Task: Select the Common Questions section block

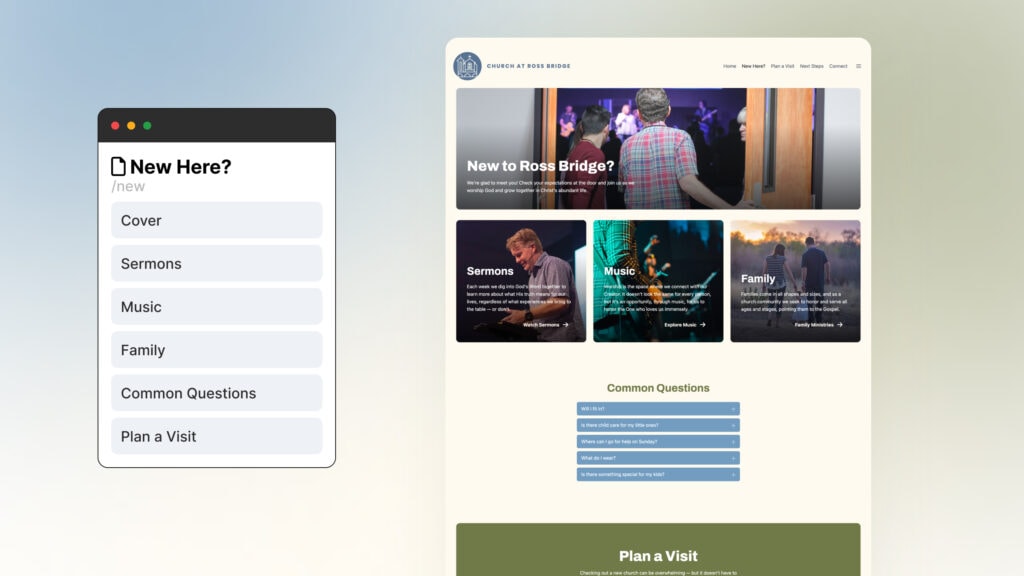Action: (x=216, y=393)
